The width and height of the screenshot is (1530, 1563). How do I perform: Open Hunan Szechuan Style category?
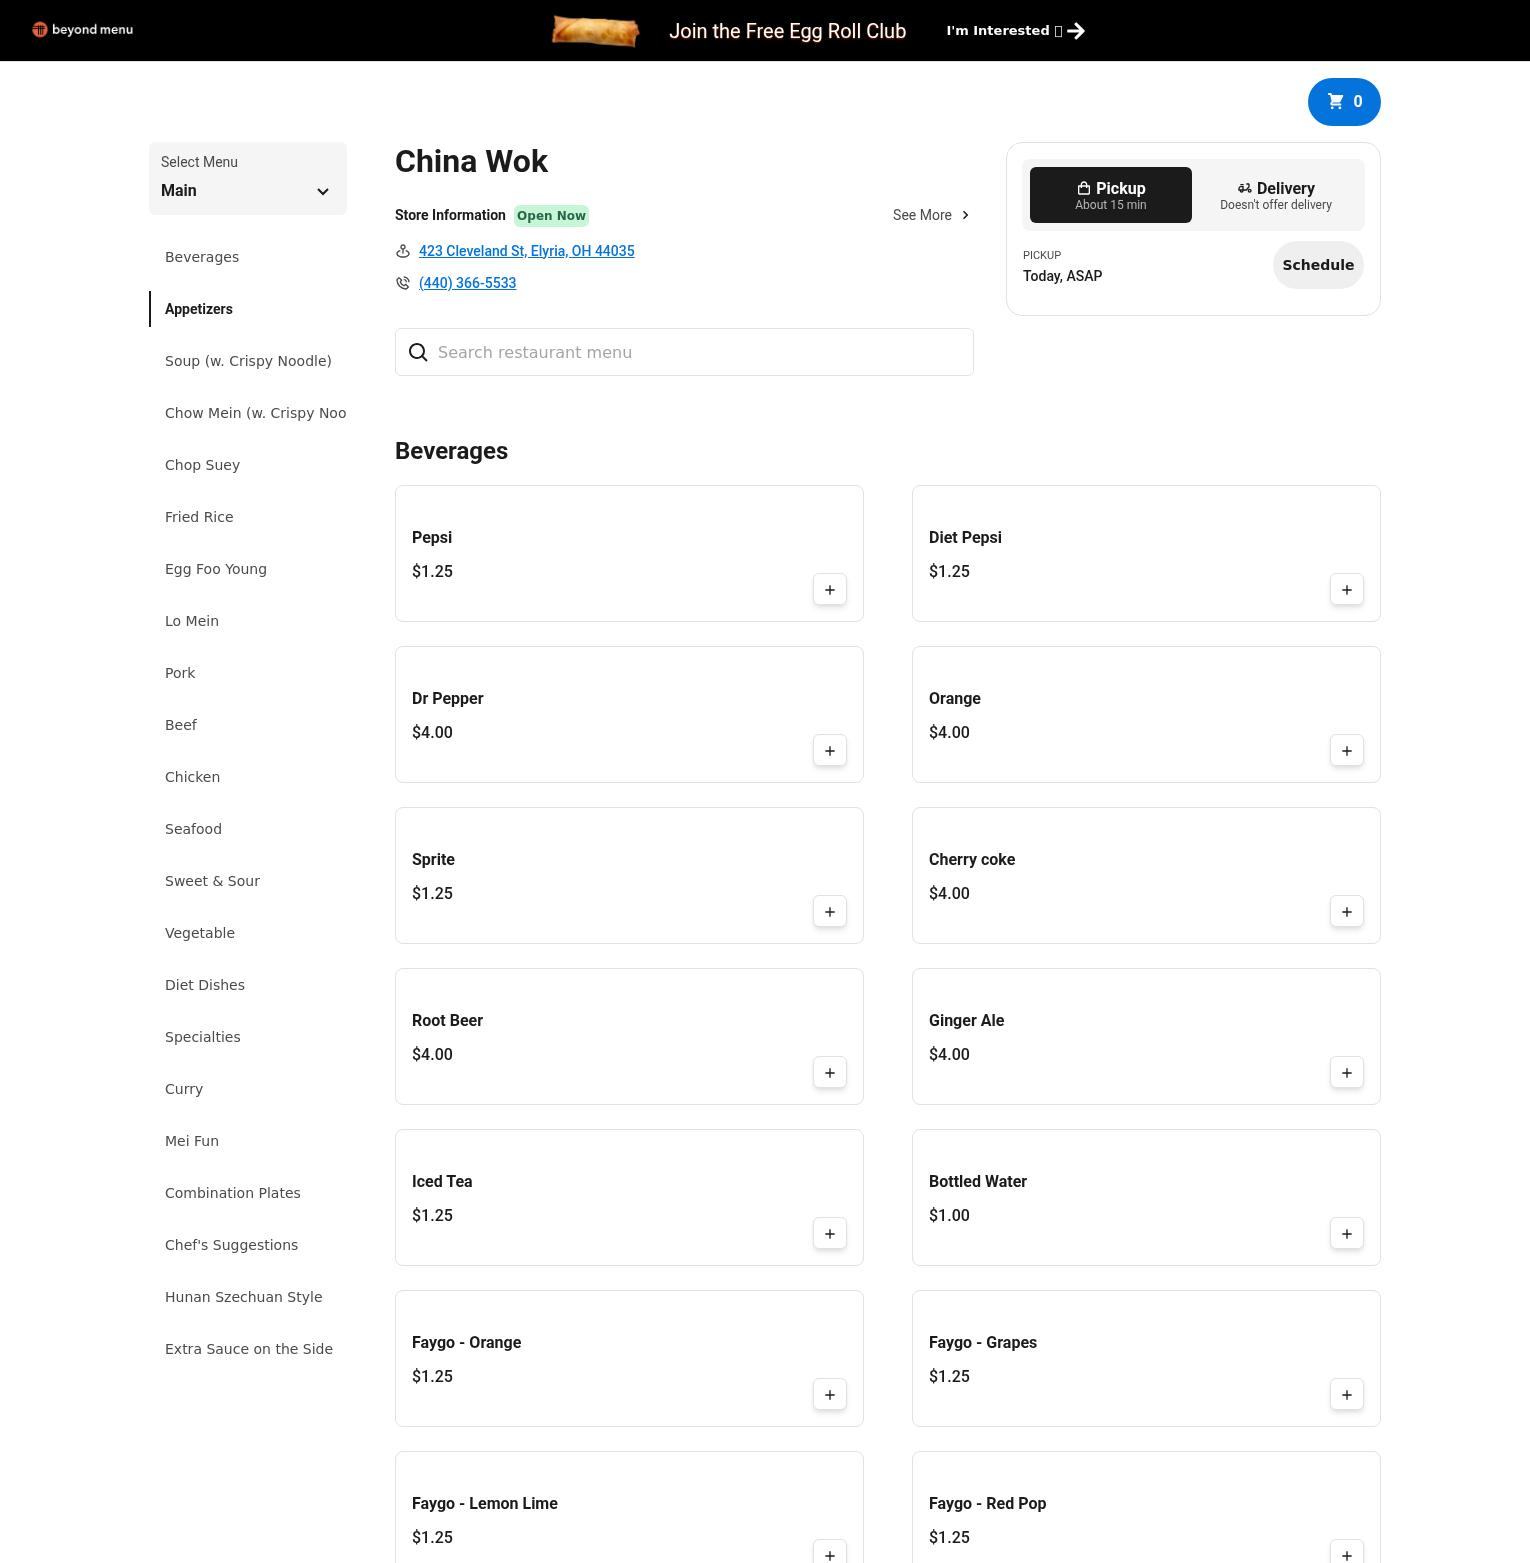point(244,1297)
